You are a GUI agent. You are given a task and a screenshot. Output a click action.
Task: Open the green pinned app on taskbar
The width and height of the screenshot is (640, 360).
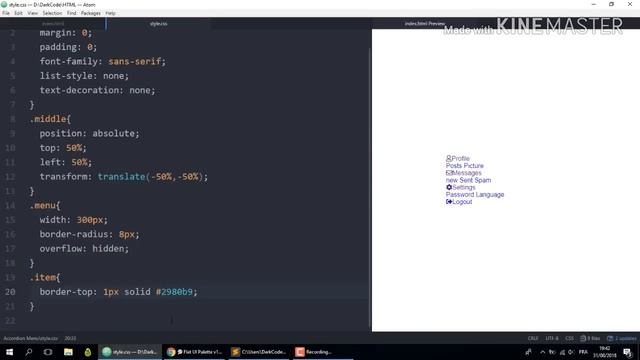[x=88, y=352]
